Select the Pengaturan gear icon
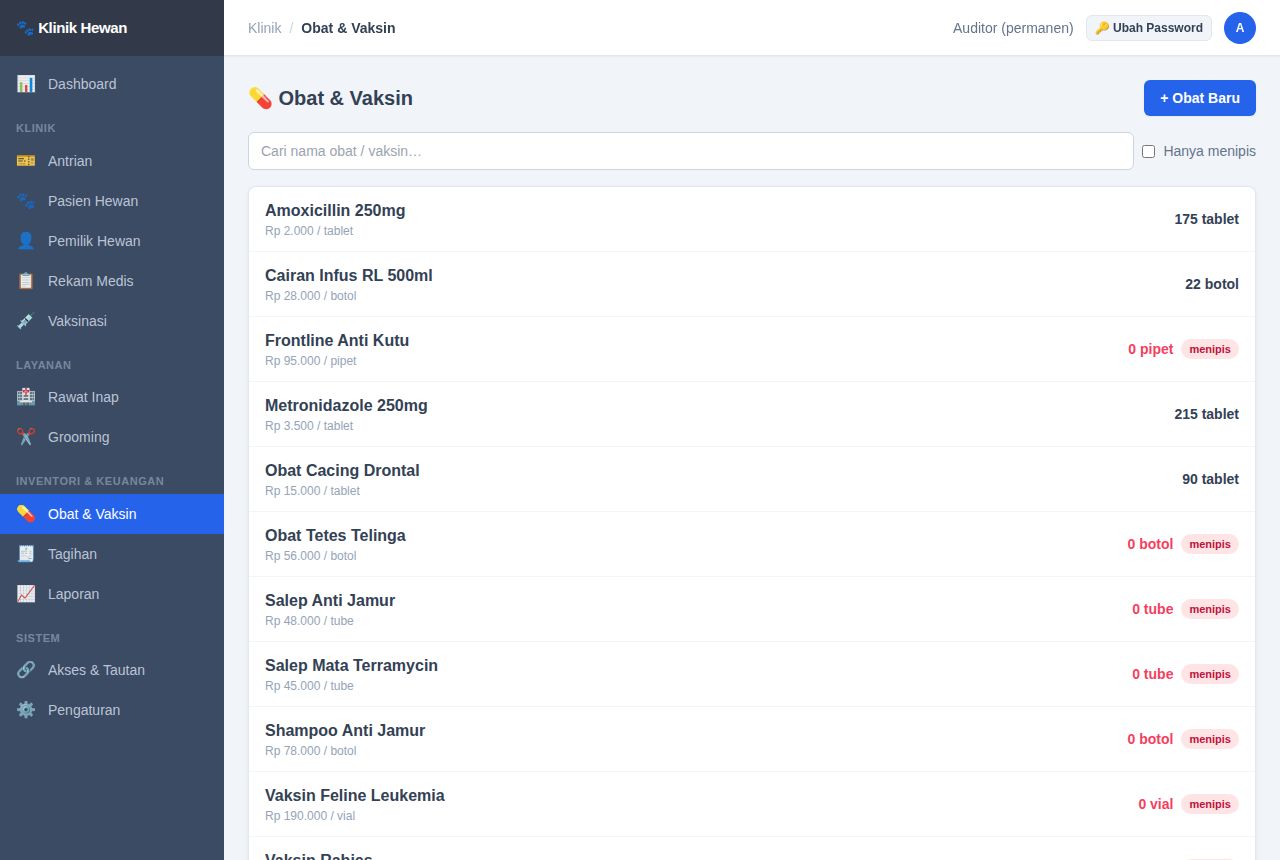This screenshot has width=1280, height=860. 26,710
